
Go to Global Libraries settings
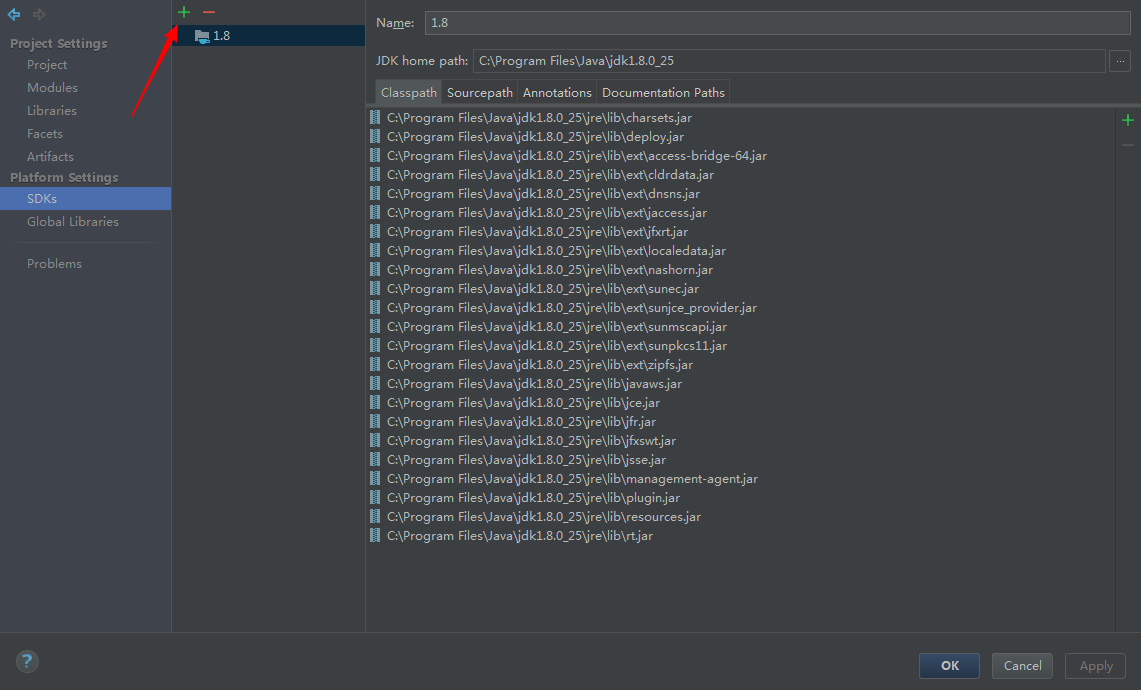pos(73,222)
